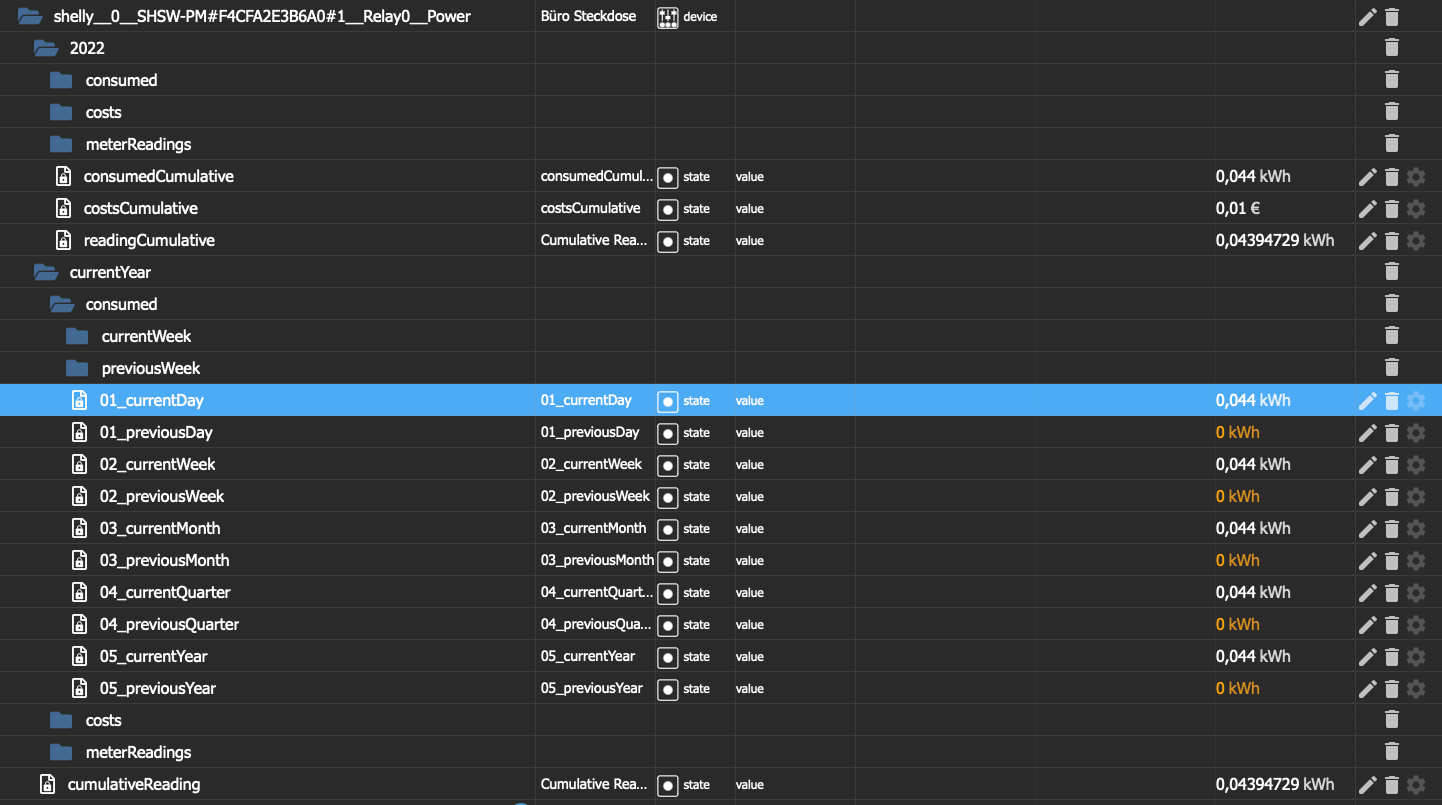Delete the 04_previousQuarter state
Image resolution: width=1442 pixels, height=805 pixels.
click(1391, 625)
